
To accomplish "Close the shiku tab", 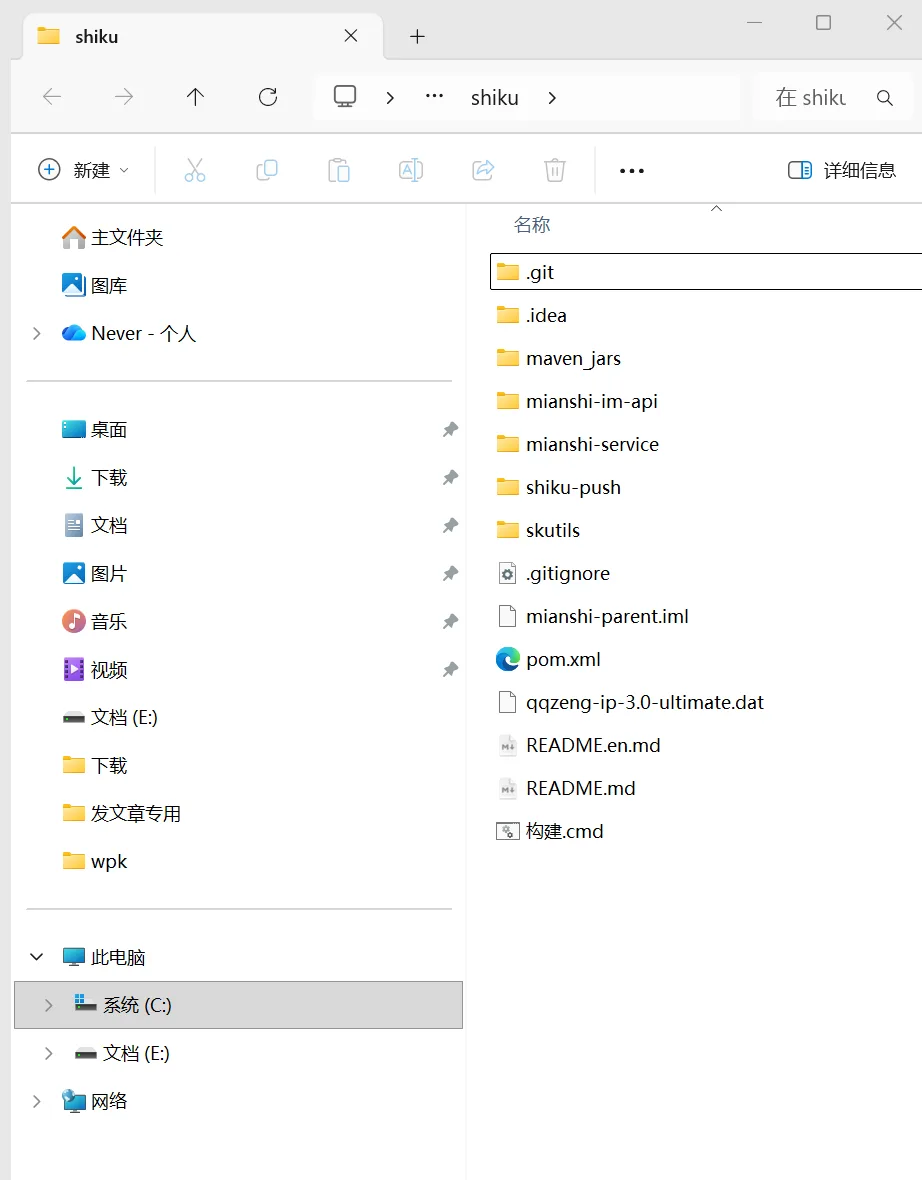I will pos(351,35).
